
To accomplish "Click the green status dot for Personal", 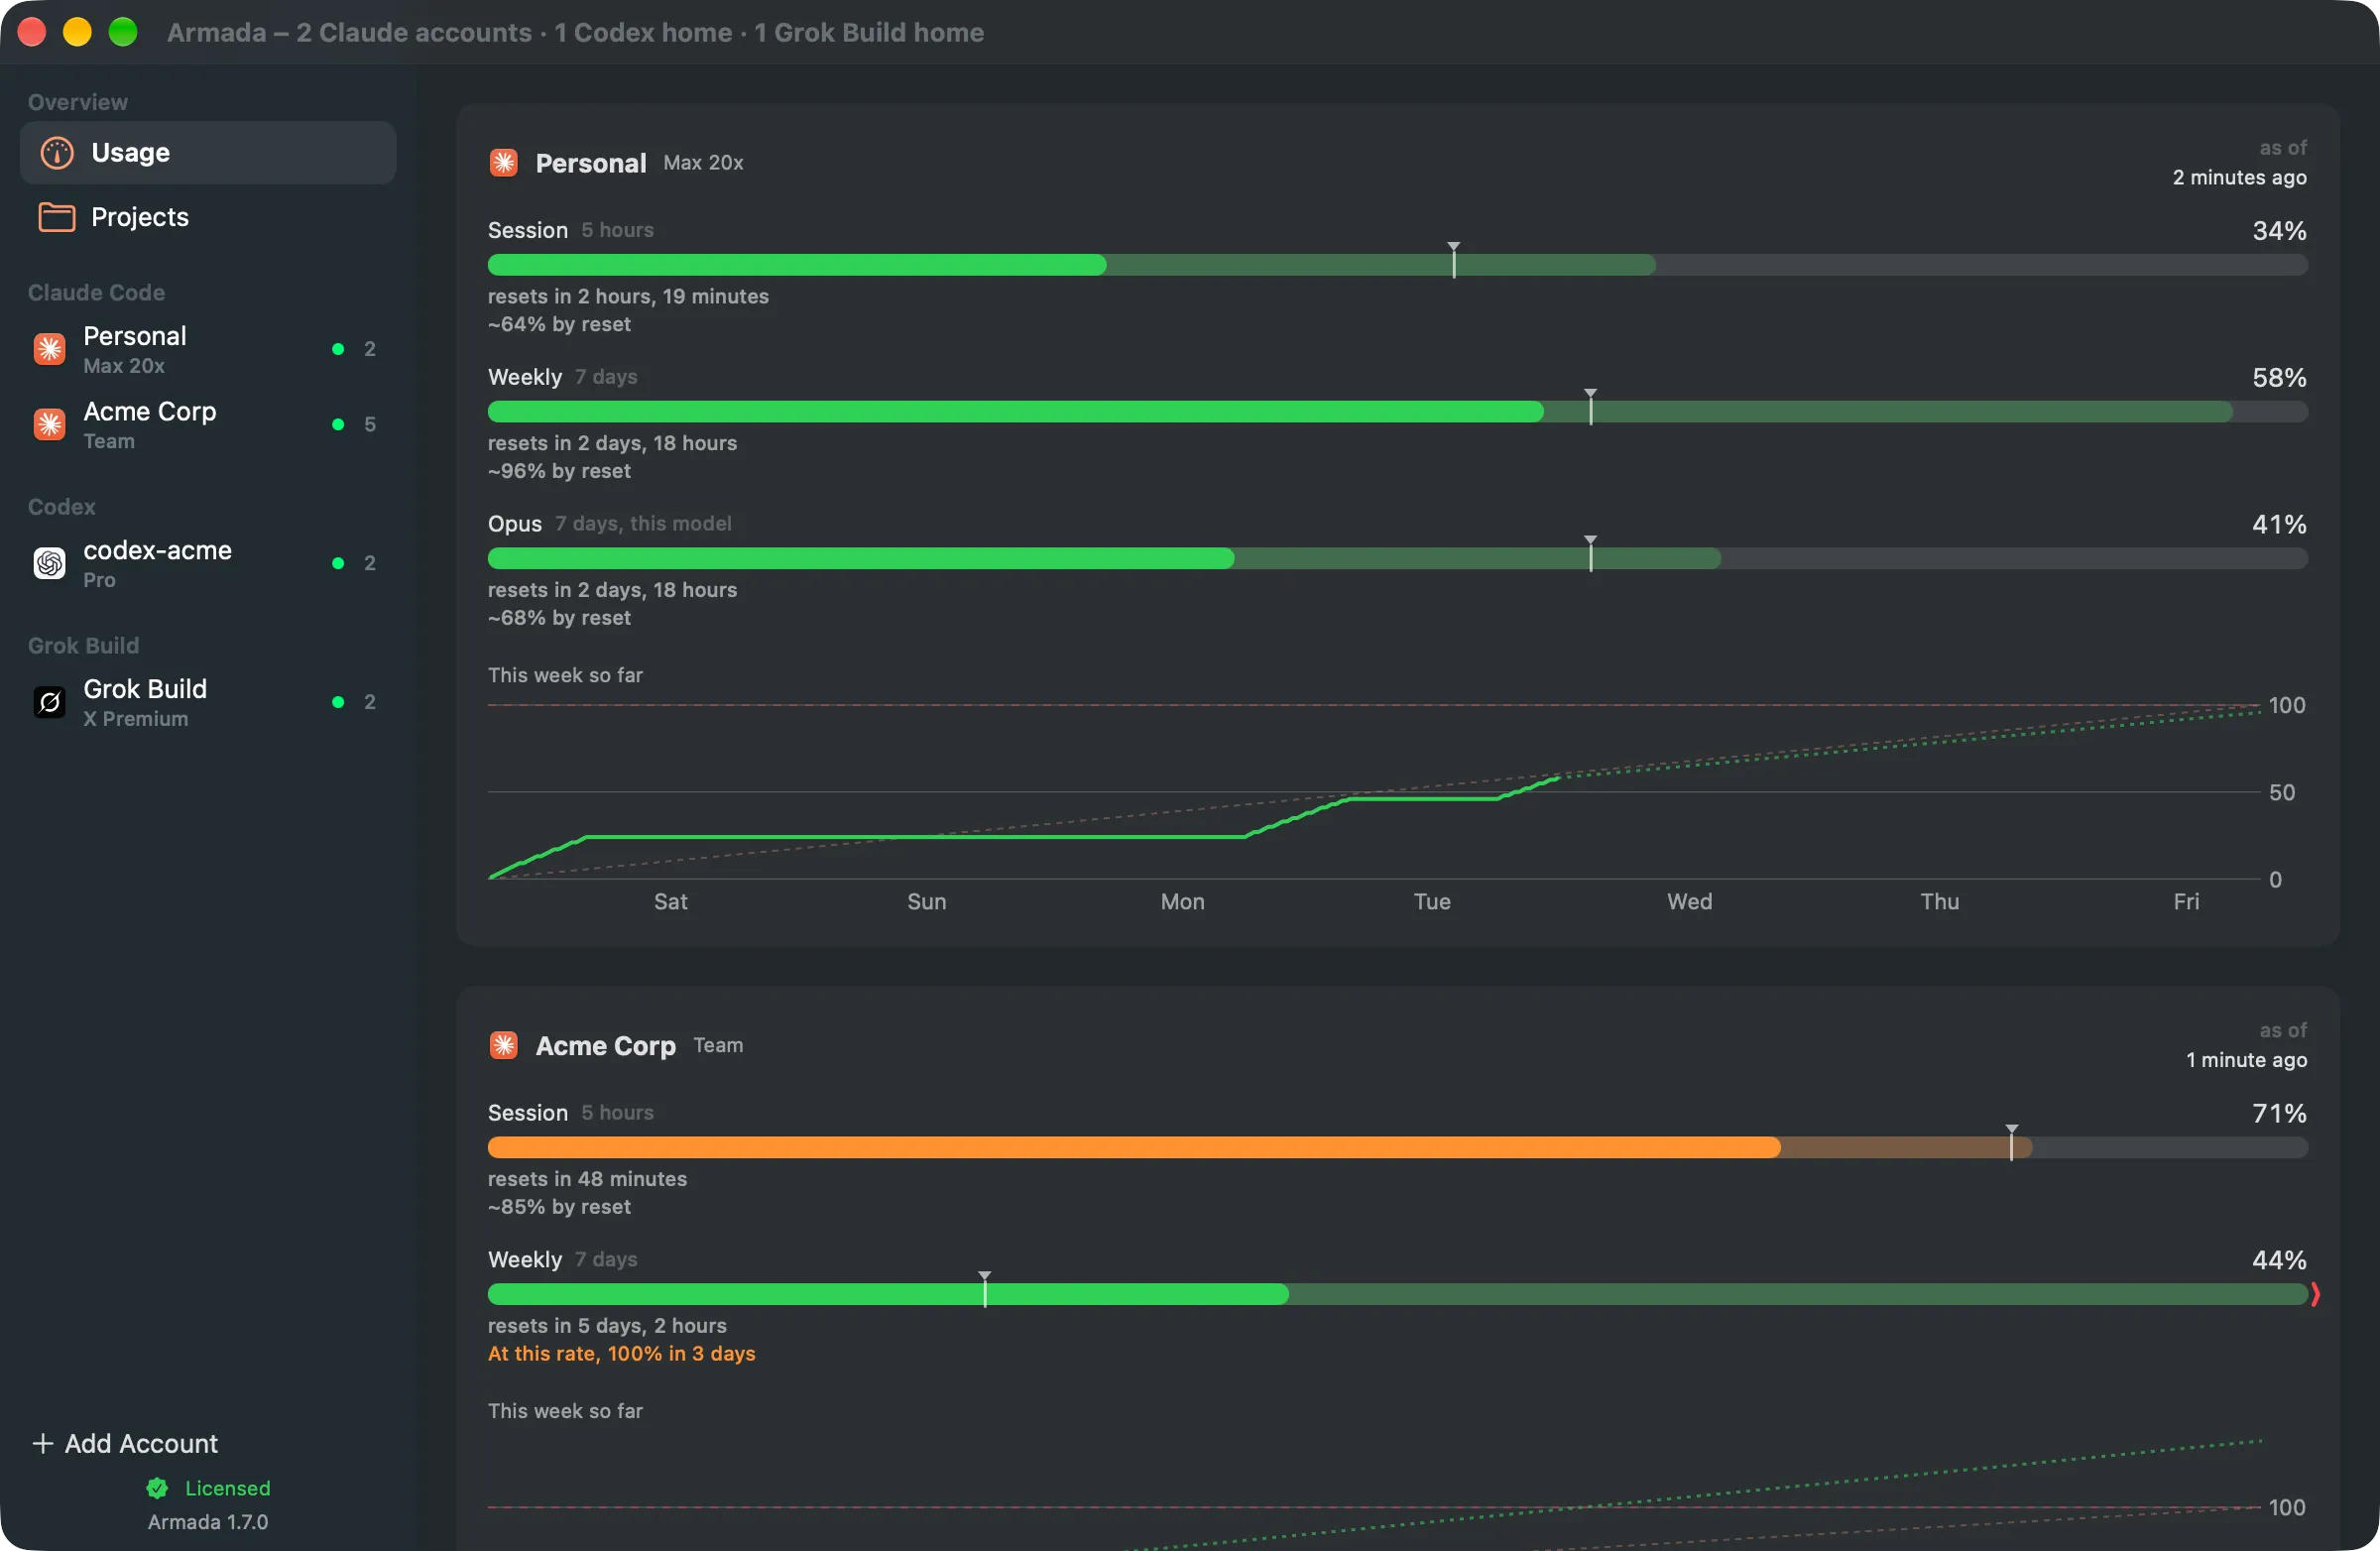I will 338,349.
